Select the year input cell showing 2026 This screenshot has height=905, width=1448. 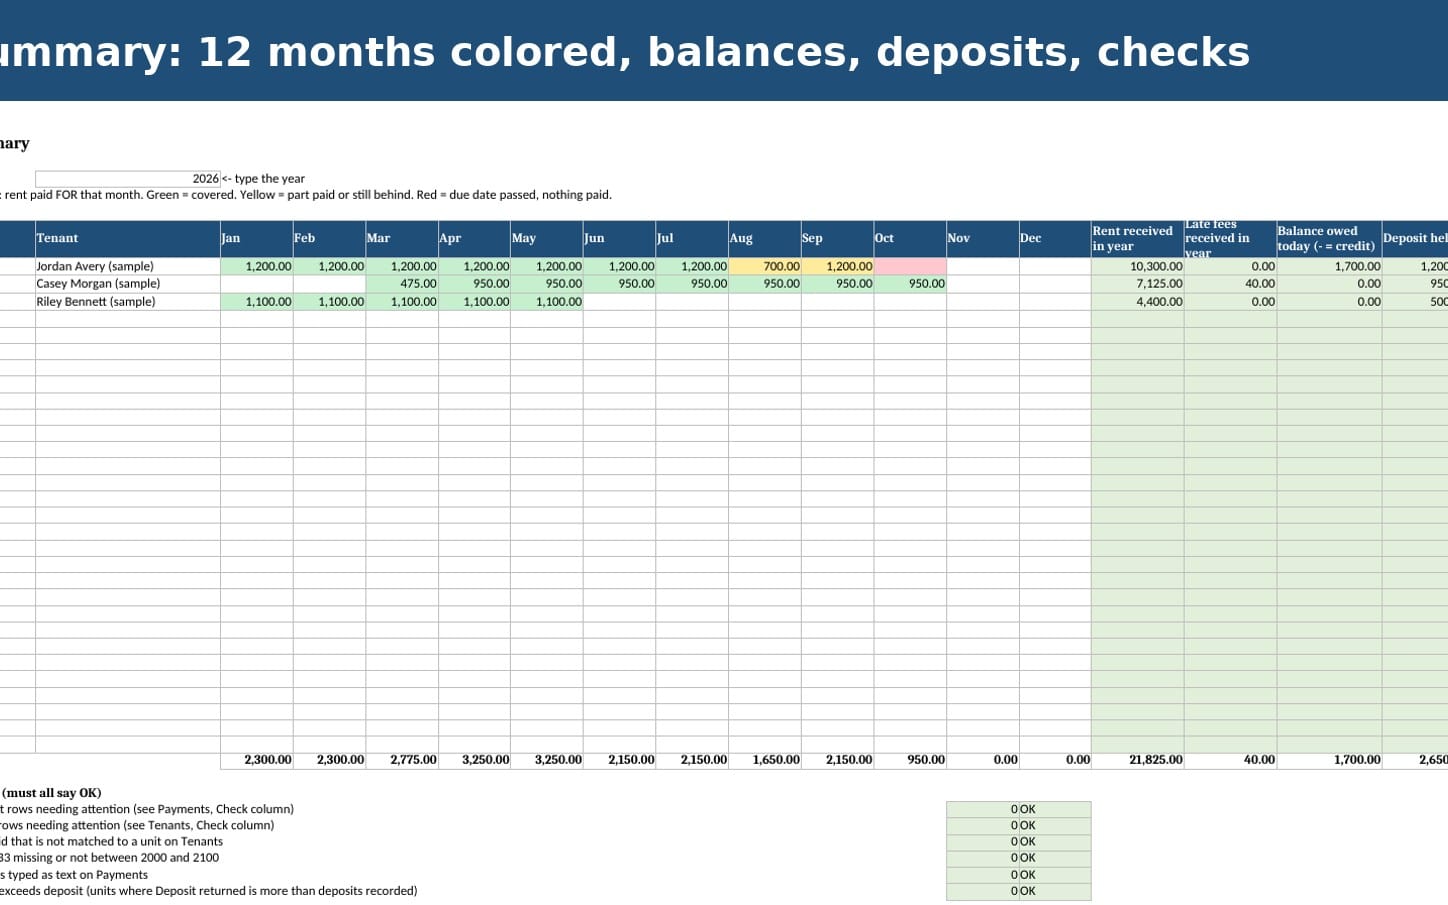click(x=128, y=179)
